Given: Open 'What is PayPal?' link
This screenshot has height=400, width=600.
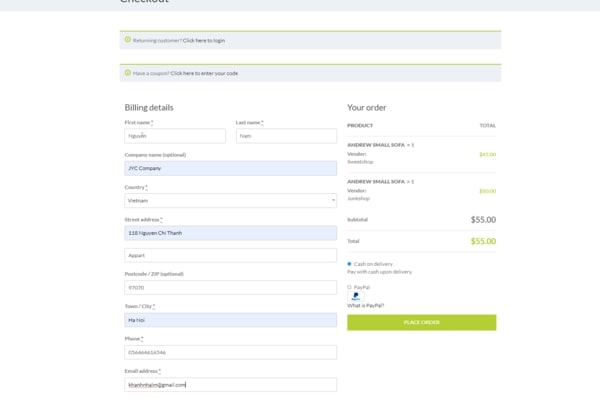Looking at the screenshot, I should click(365, 305).
